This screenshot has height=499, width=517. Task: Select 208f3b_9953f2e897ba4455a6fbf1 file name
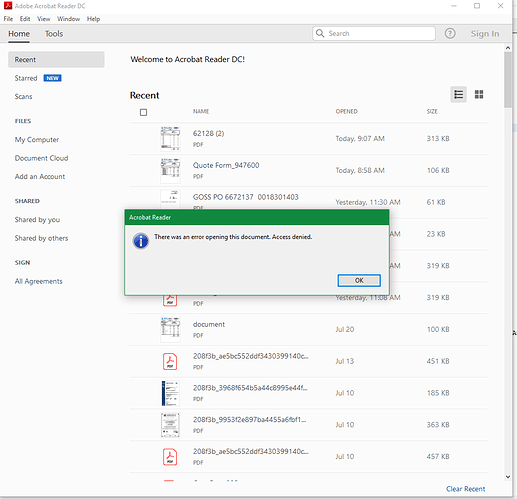pyautogui.click(x=249, y=420)
